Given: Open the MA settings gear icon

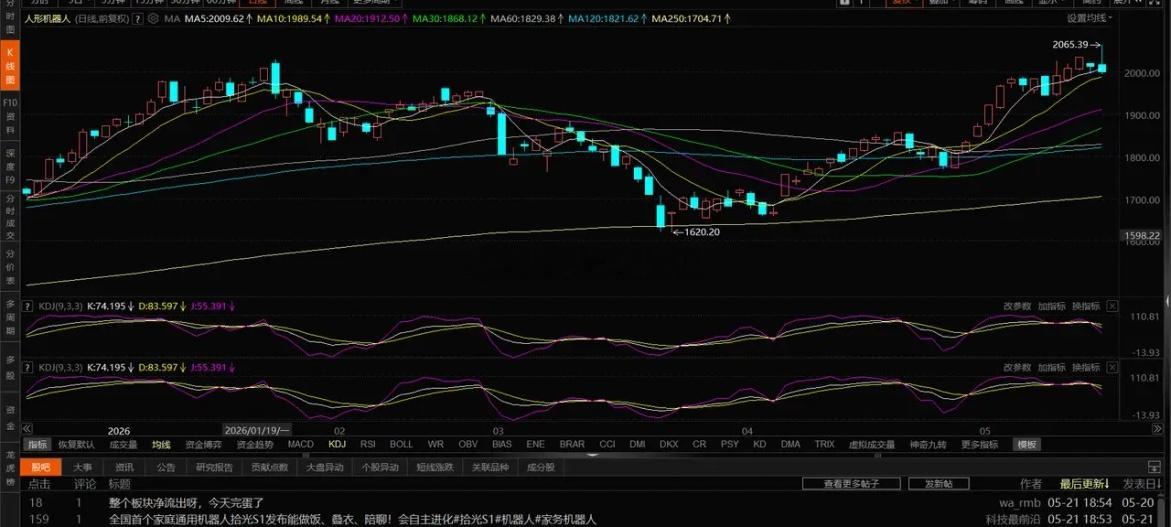Looking at the screenshot, I should pos(154,19).
